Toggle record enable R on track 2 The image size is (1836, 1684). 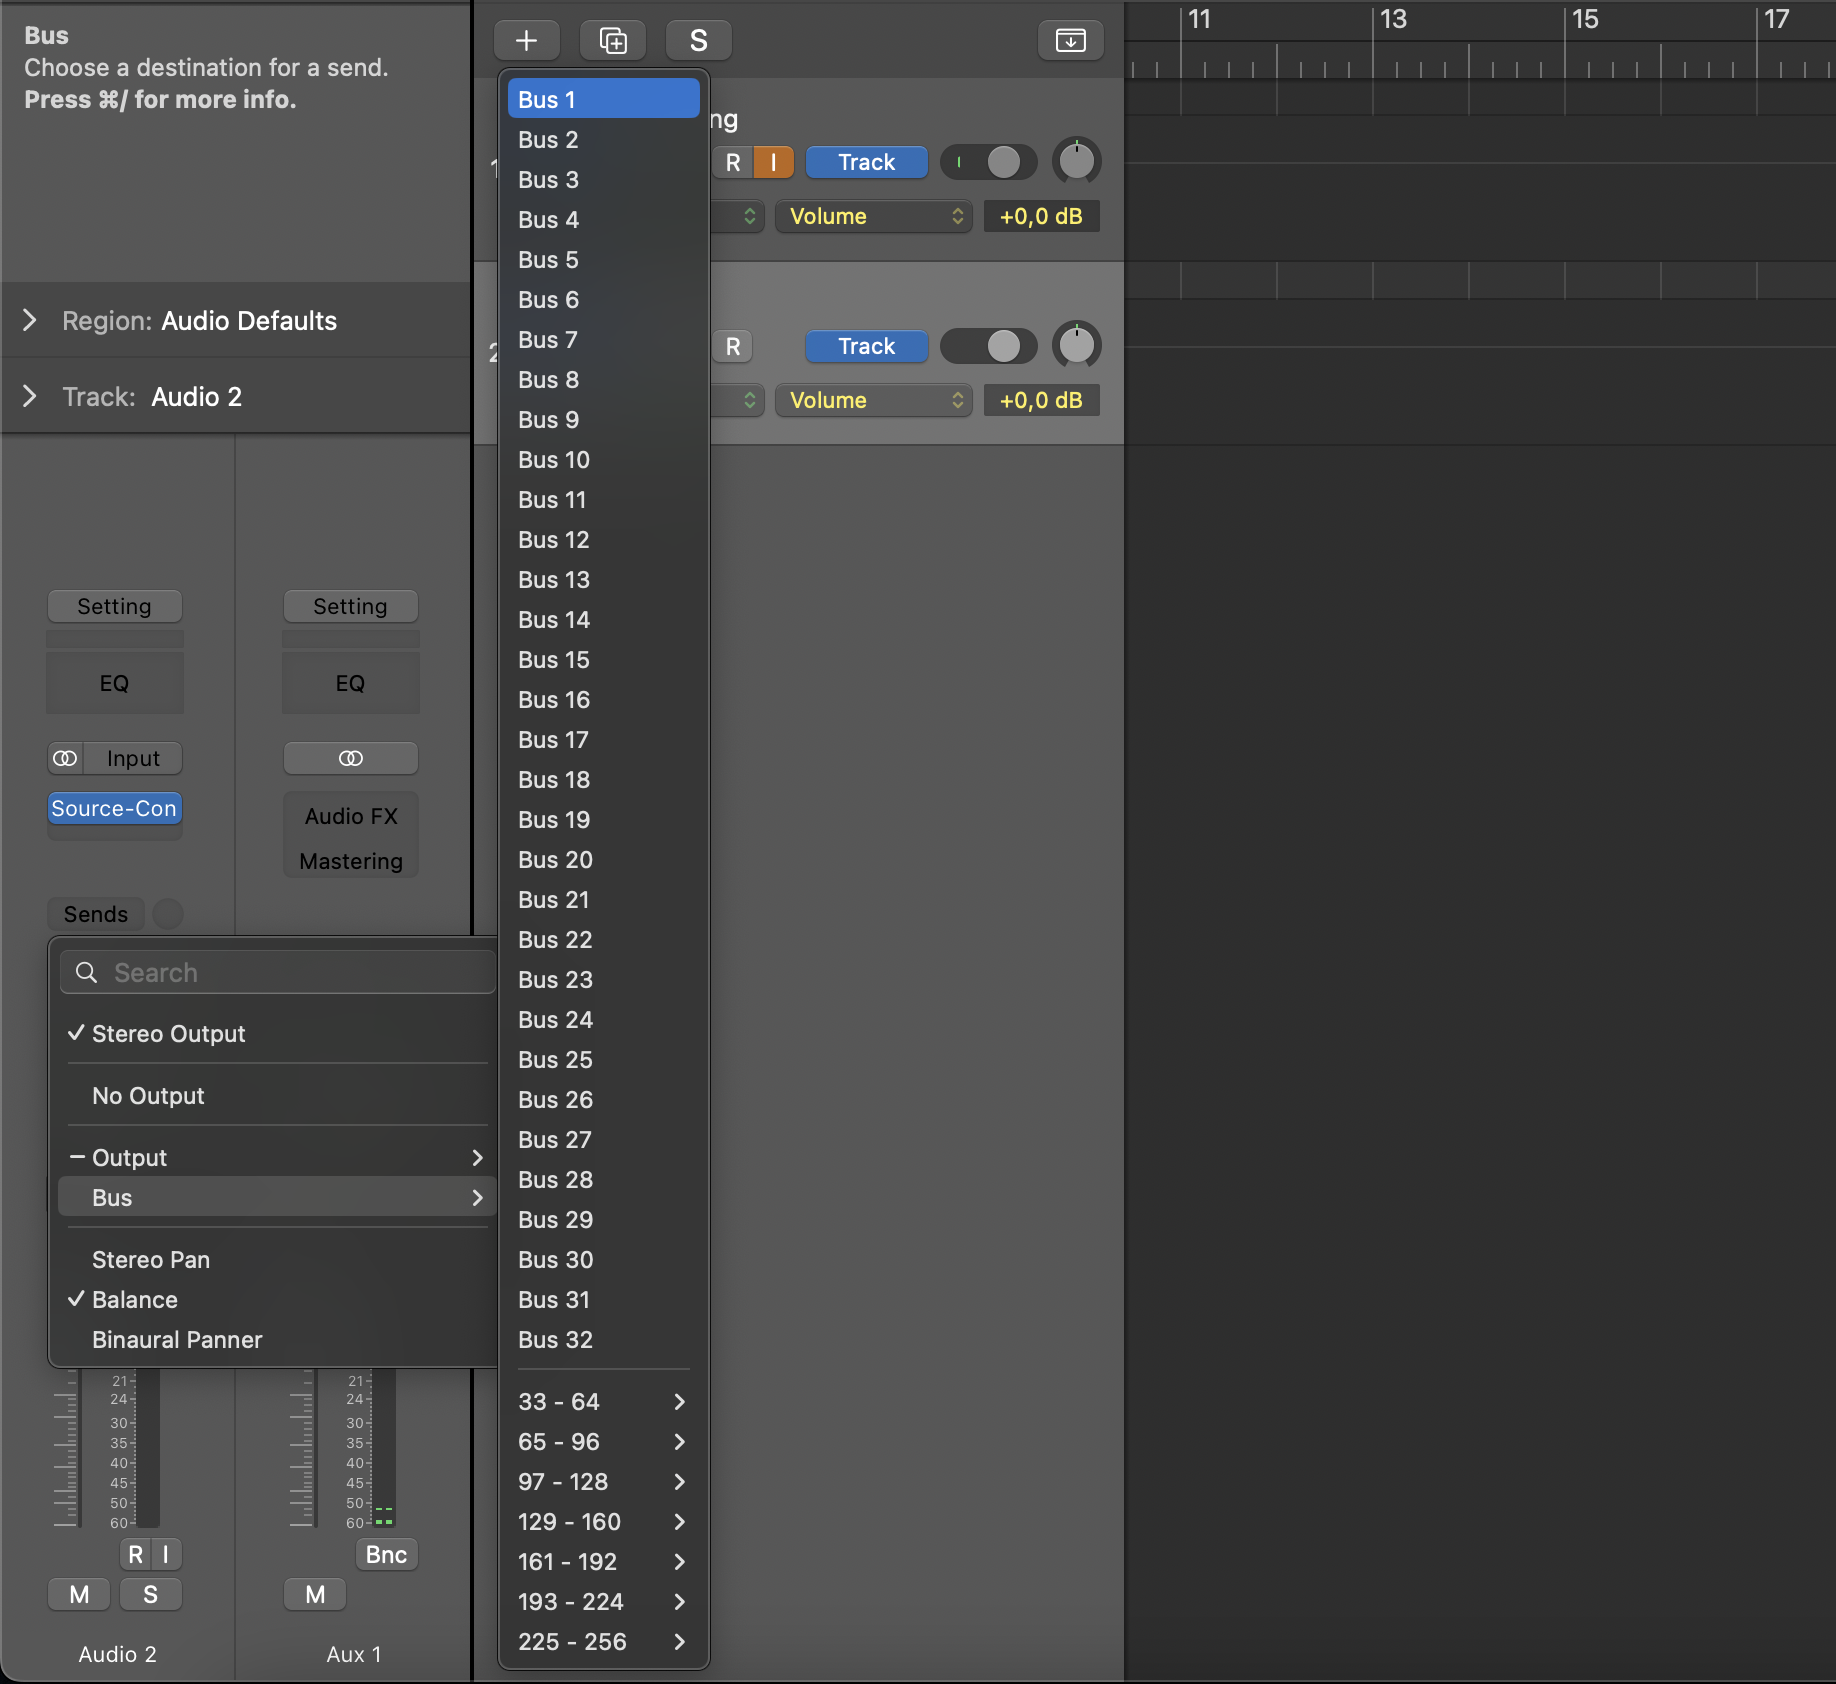pyautogui.click(x=733, y=346)
